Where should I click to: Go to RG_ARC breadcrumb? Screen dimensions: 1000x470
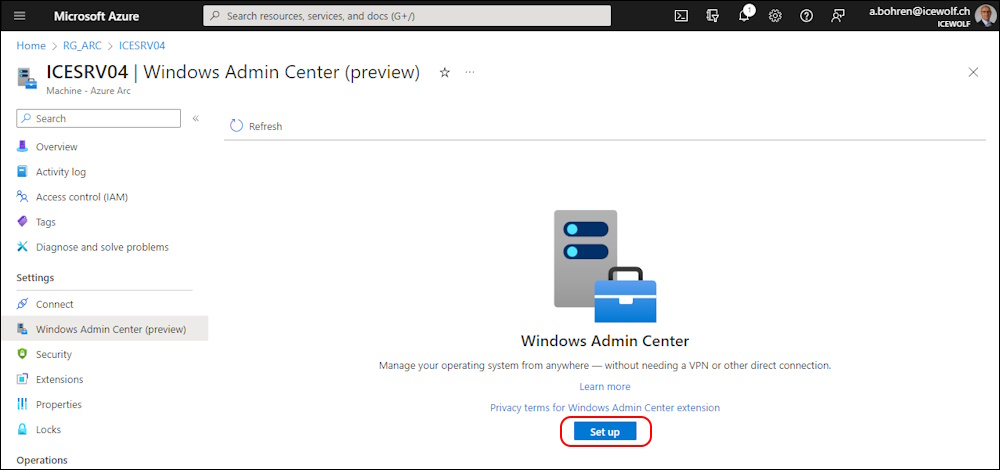[82, 46]
